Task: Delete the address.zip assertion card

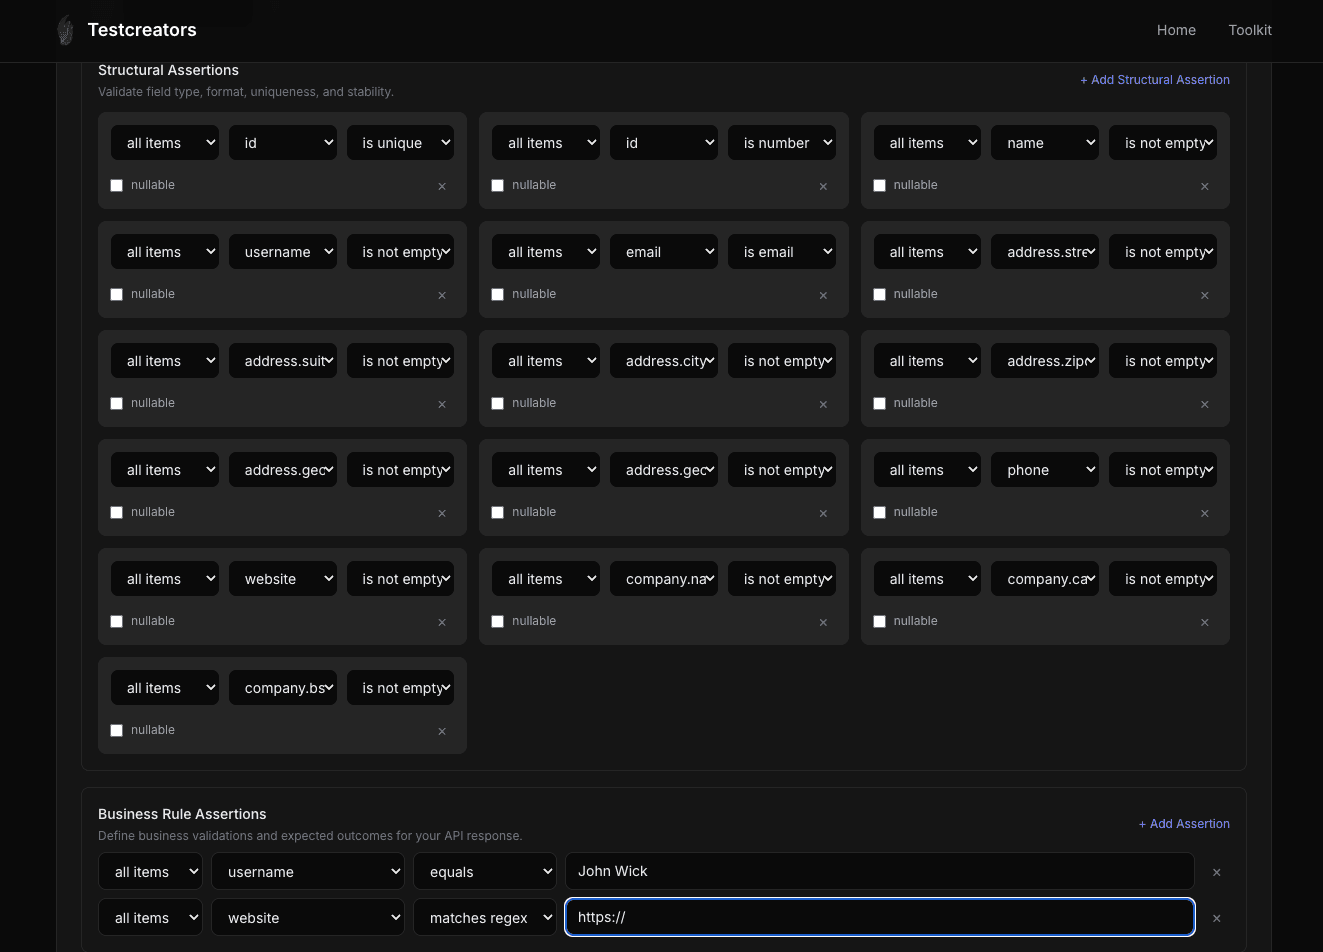Action: [1204, 404]
